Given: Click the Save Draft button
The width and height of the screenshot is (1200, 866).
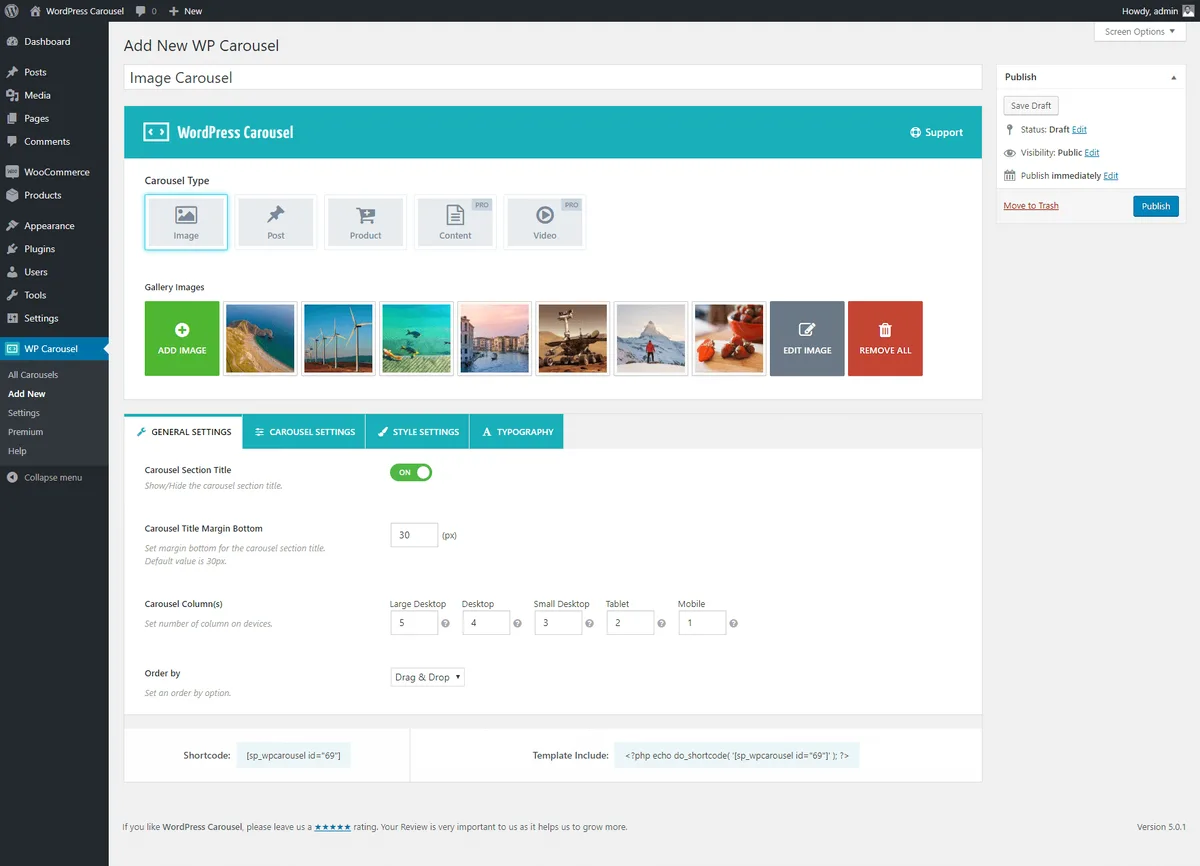Looking at the screenshot, I should coord(1031,106).
